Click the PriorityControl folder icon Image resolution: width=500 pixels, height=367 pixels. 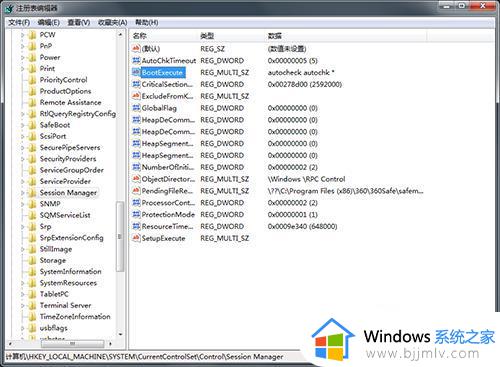pos(32,80)
